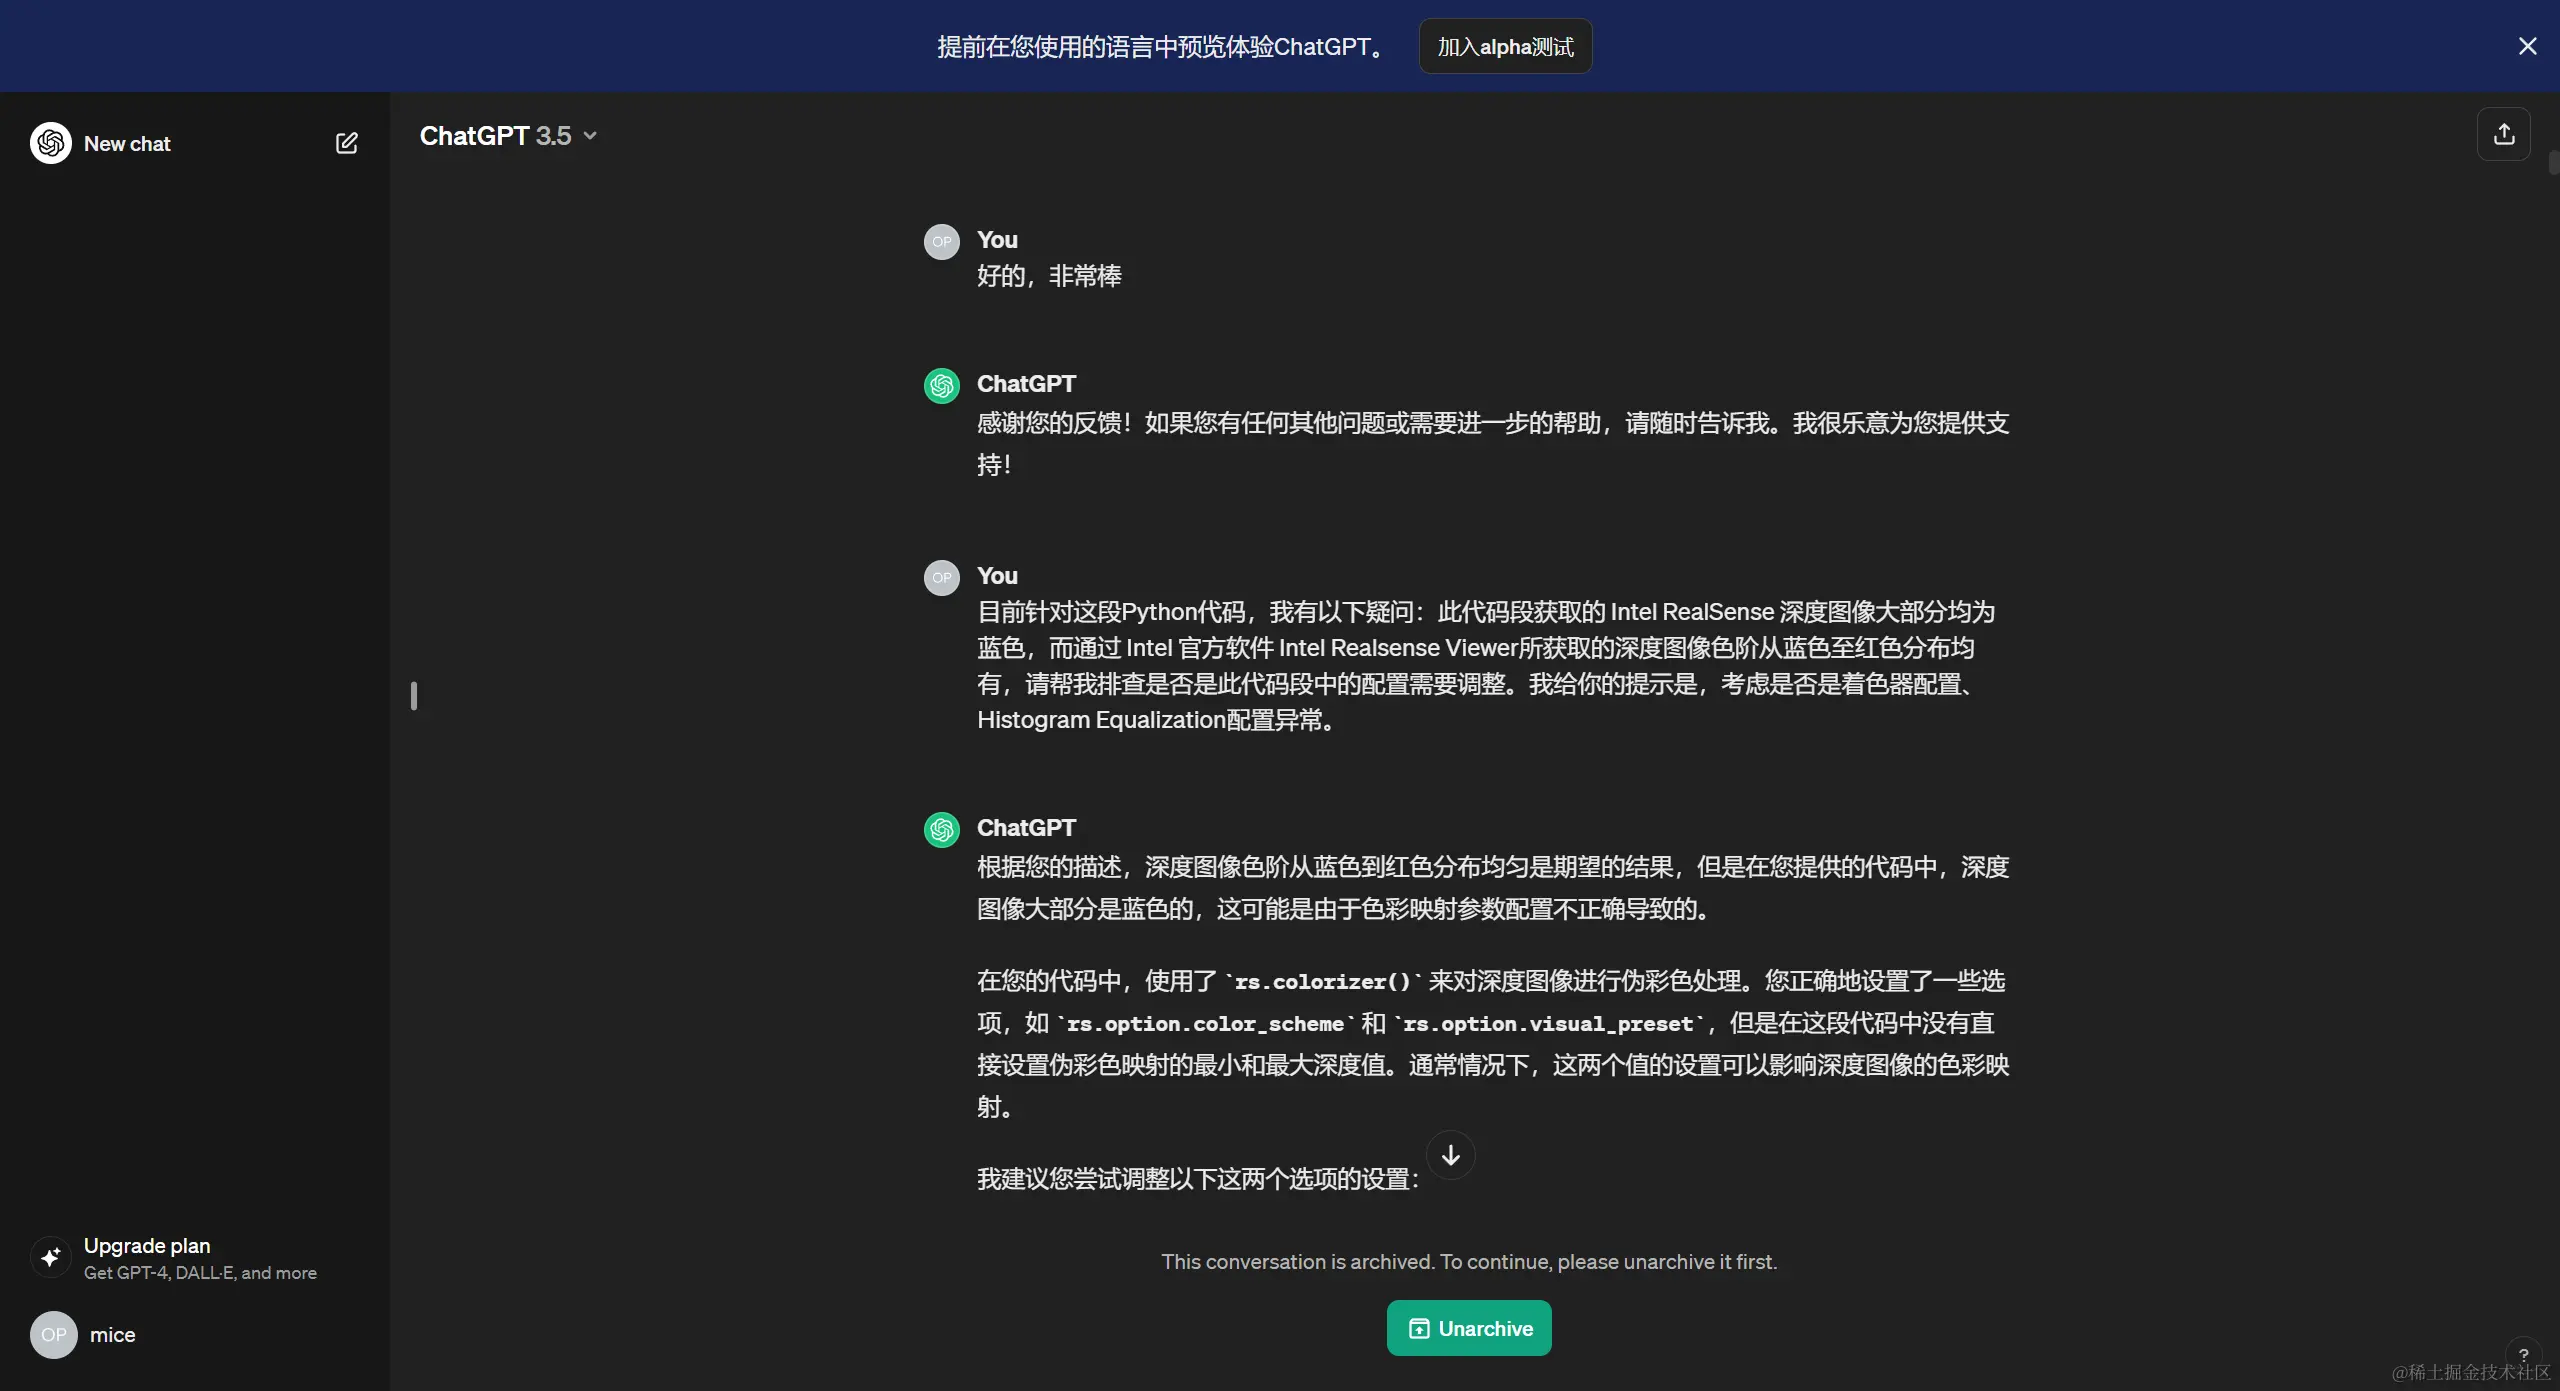The height and width of the screenshot is (1391, 2560).
Task: Click the rs.colorizer() inline code text
Action: (1321, 982)
